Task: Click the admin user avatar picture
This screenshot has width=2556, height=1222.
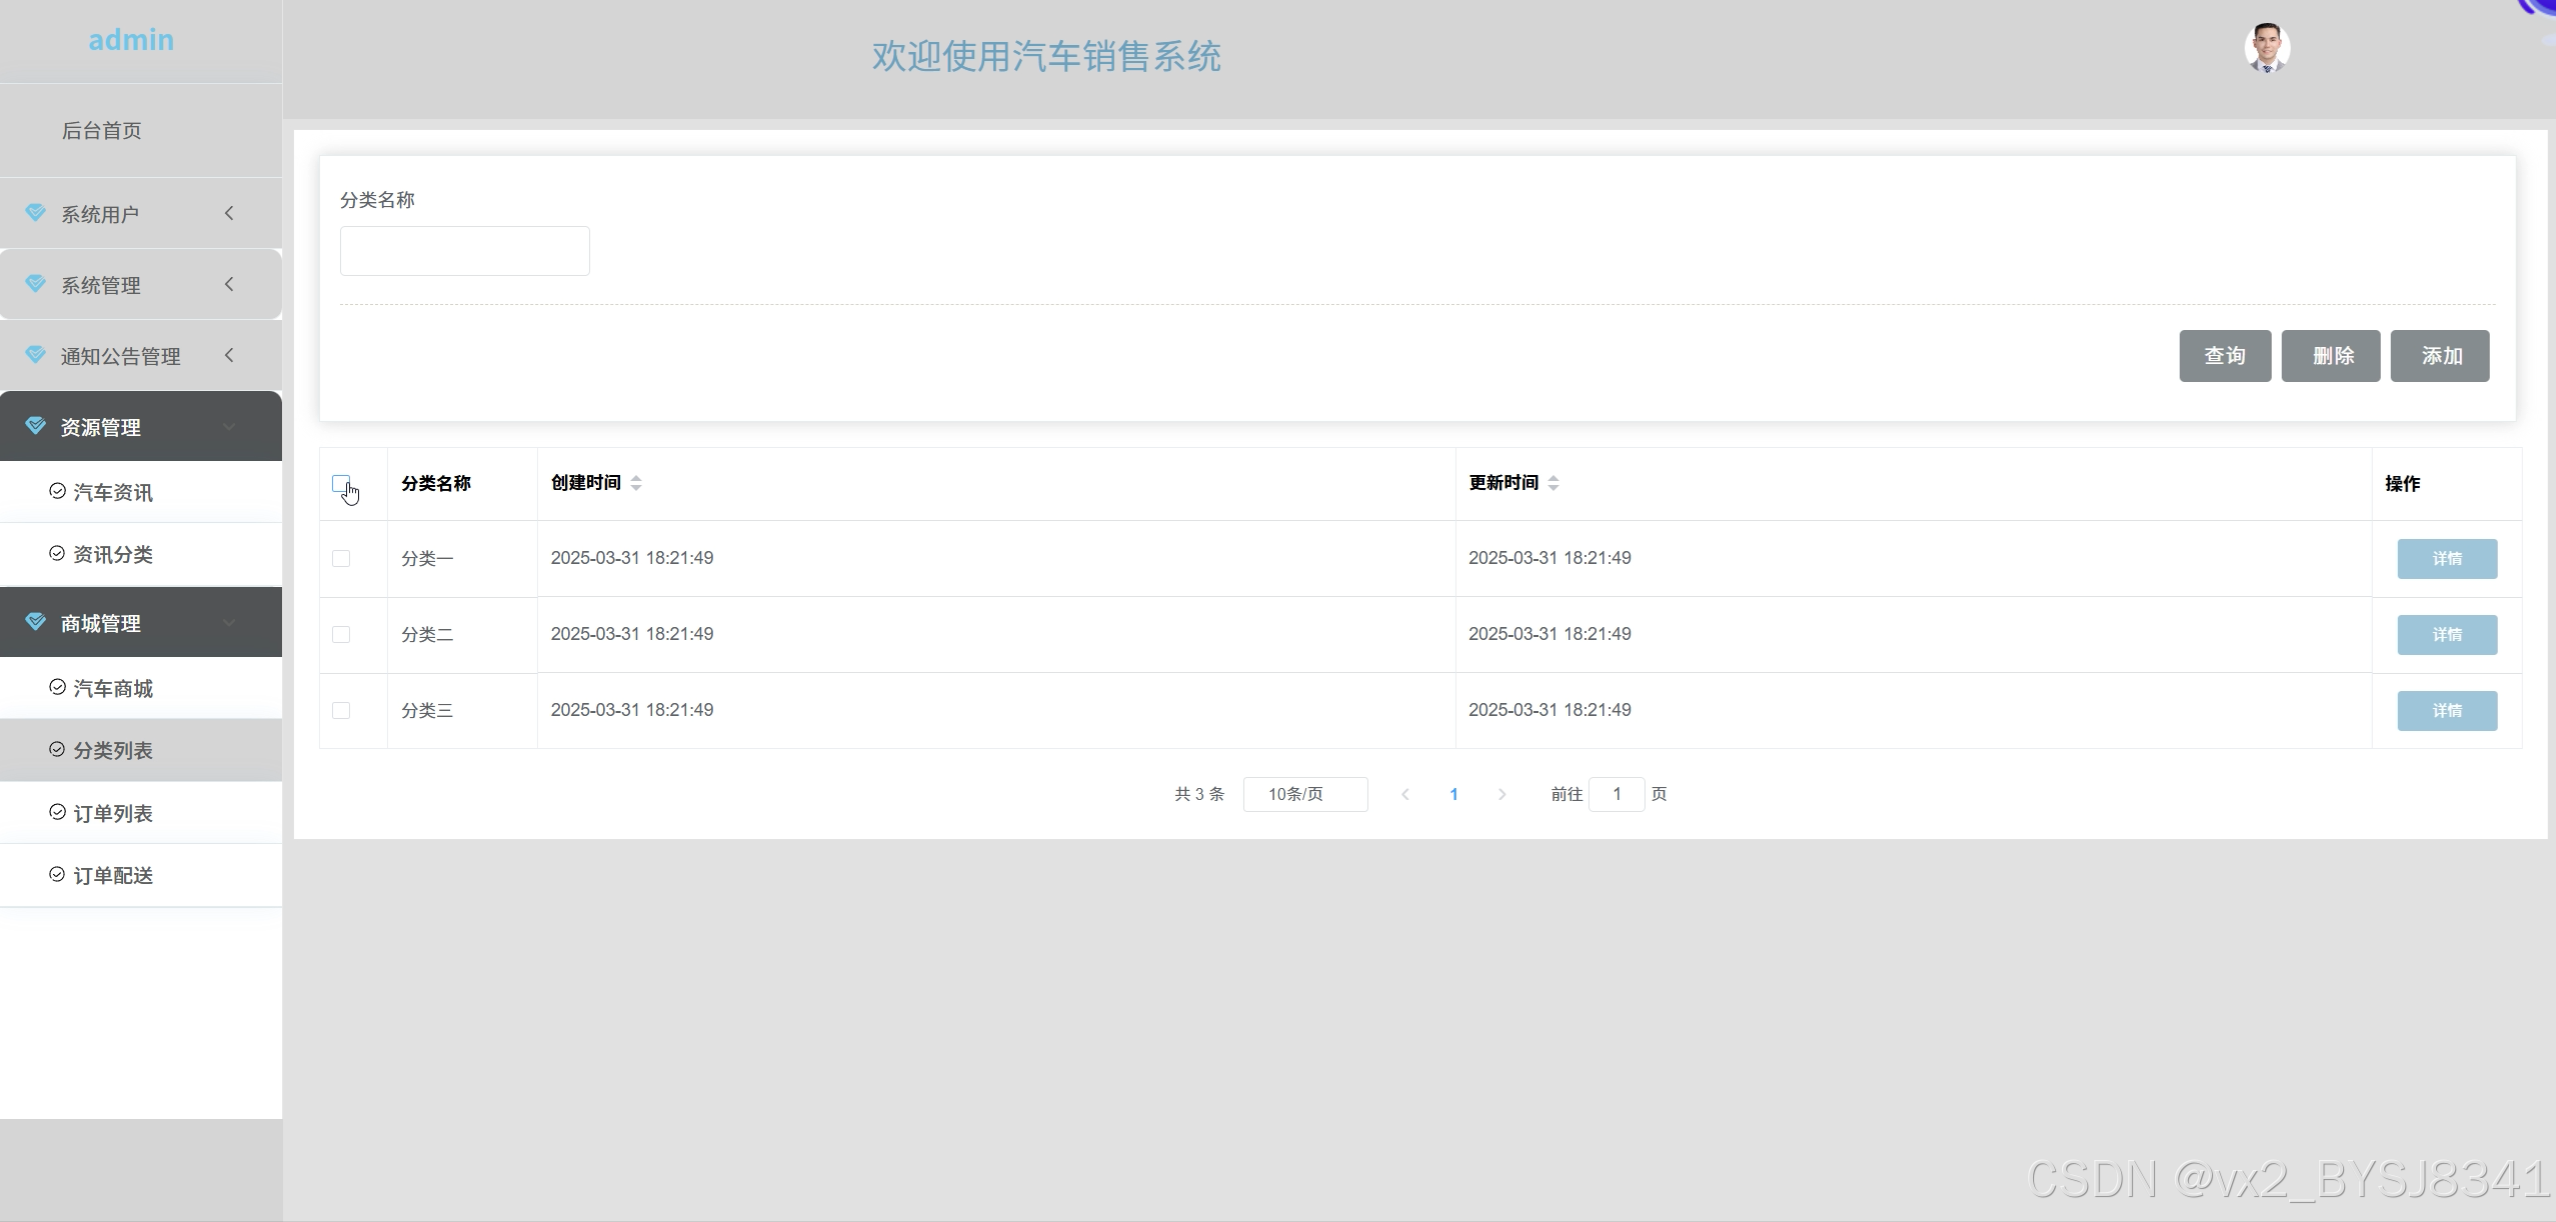Action: [x=2266, y=48]
